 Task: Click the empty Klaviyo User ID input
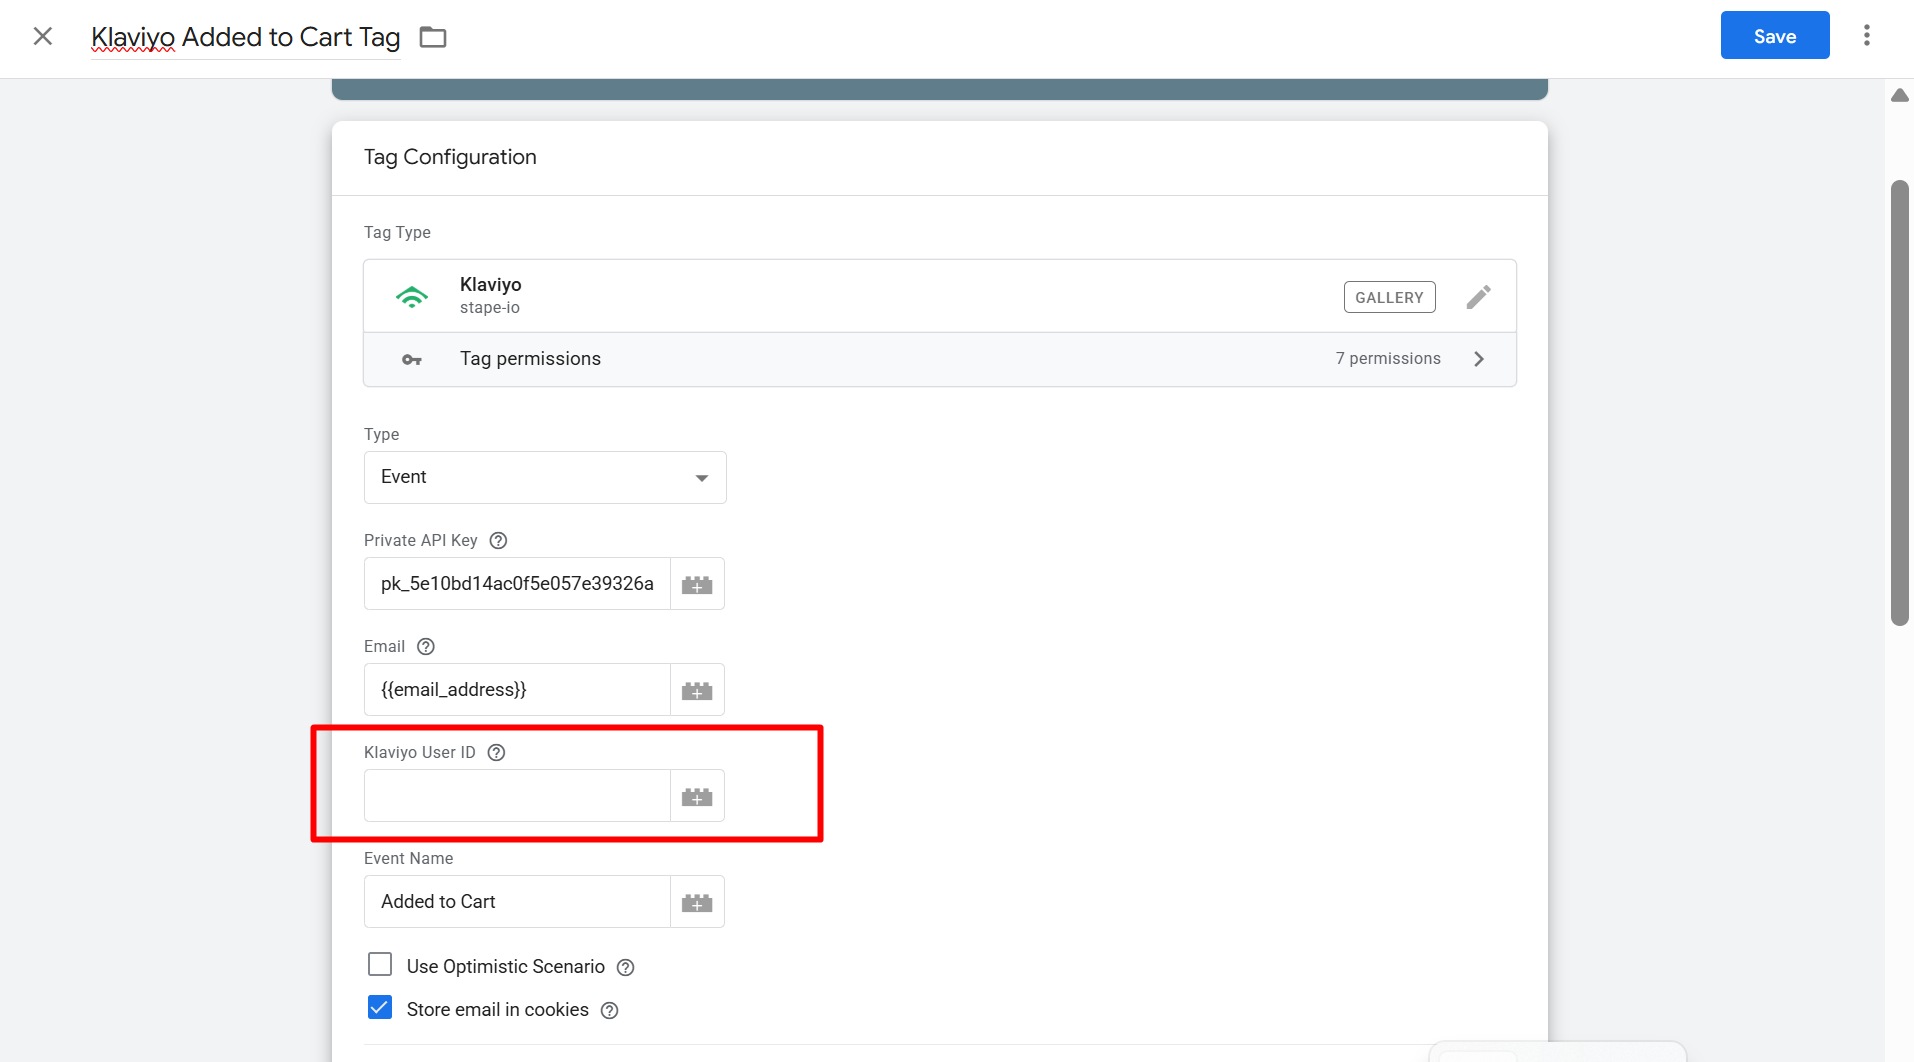517,796
